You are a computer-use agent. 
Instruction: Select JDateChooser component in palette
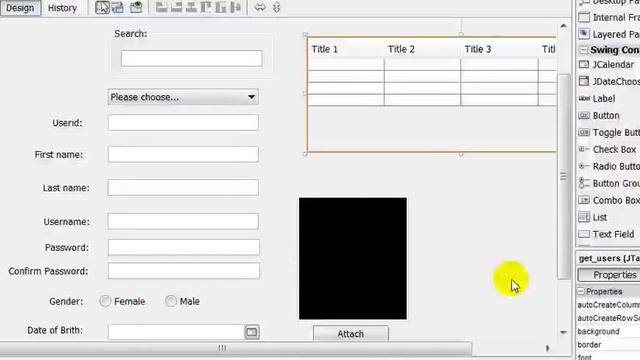click(609, 81)
